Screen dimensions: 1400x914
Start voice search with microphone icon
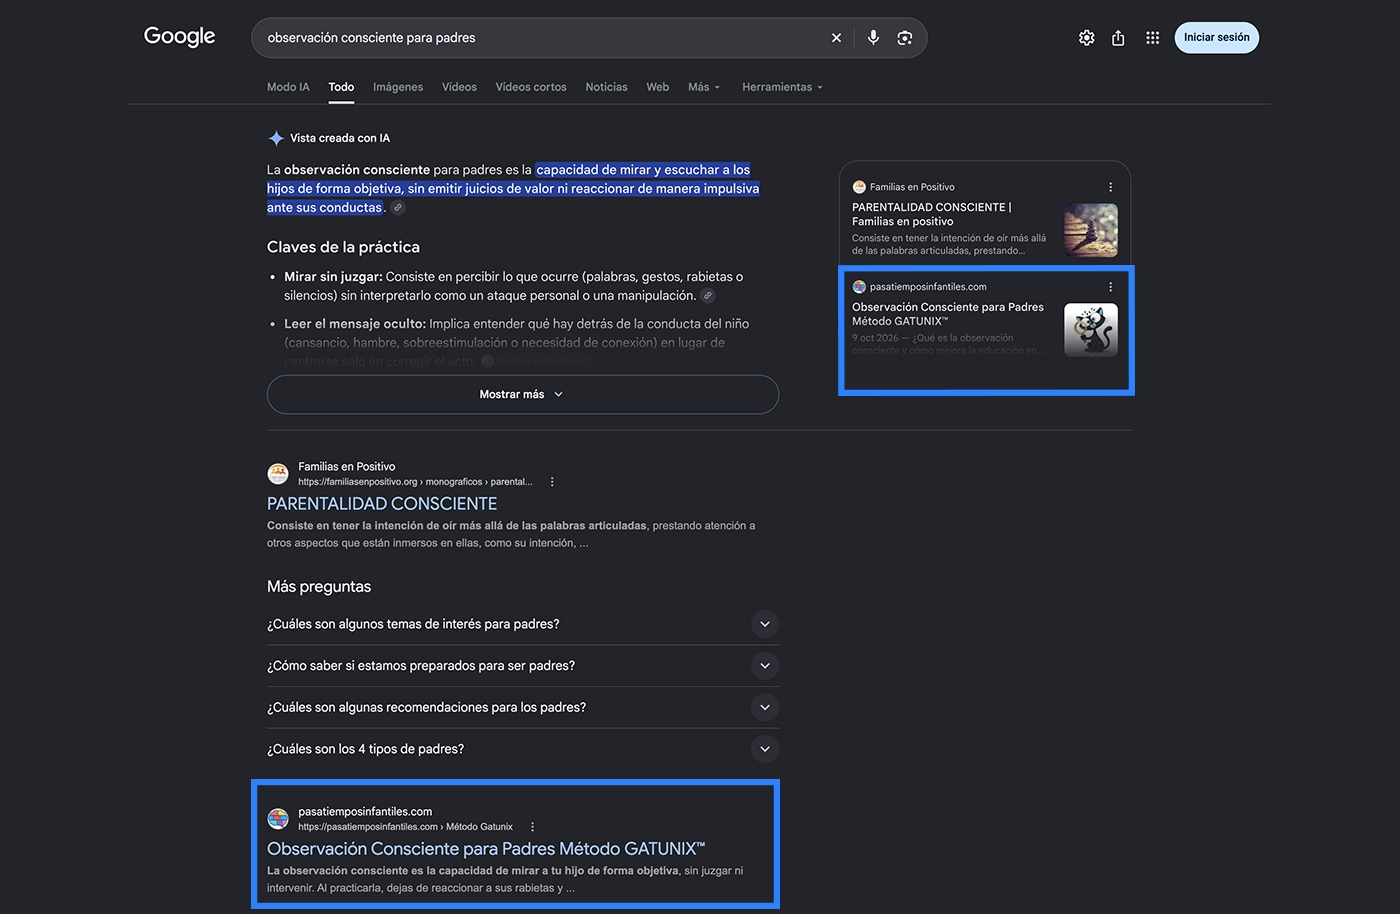pyautogui.click(x=873, y=38)
